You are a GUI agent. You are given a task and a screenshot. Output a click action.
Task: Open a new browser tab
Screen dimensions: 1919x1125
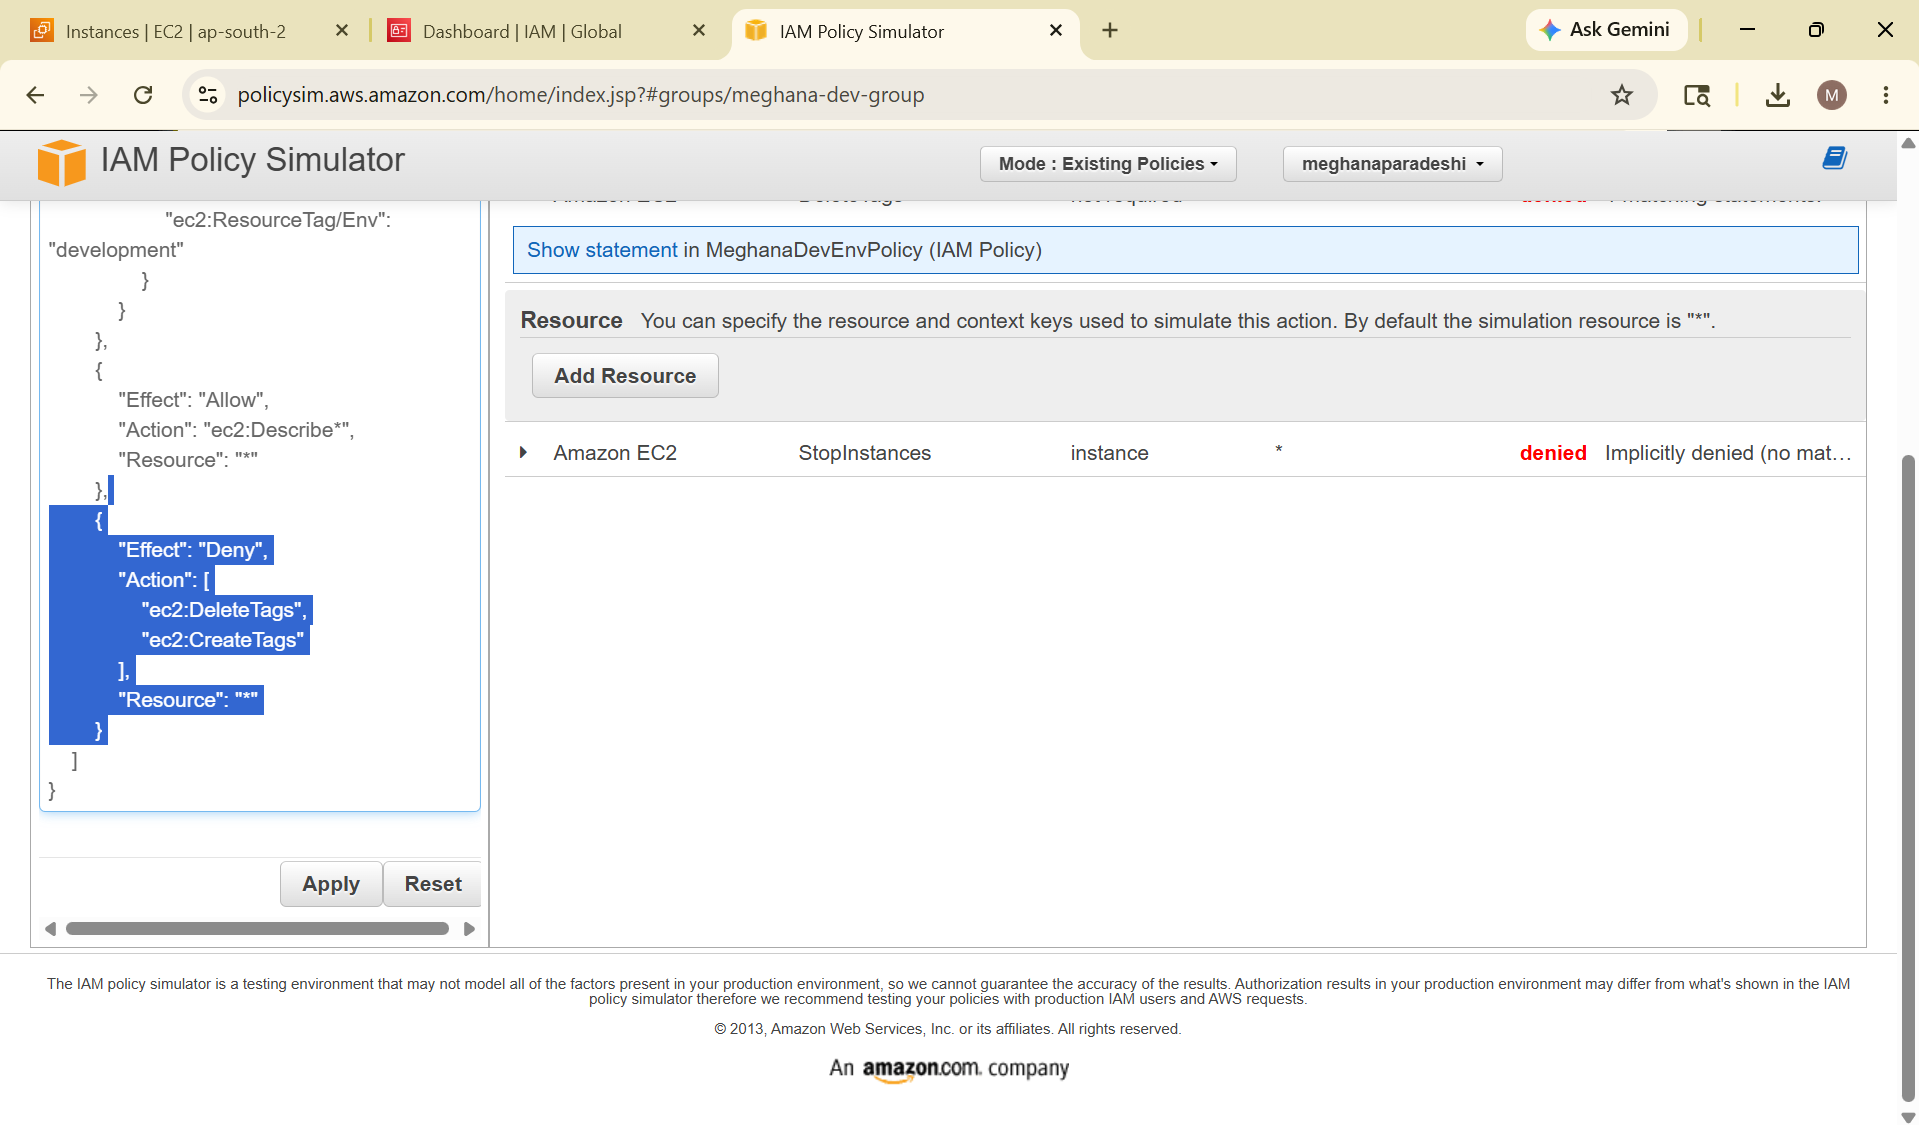tap(1110, 31)
